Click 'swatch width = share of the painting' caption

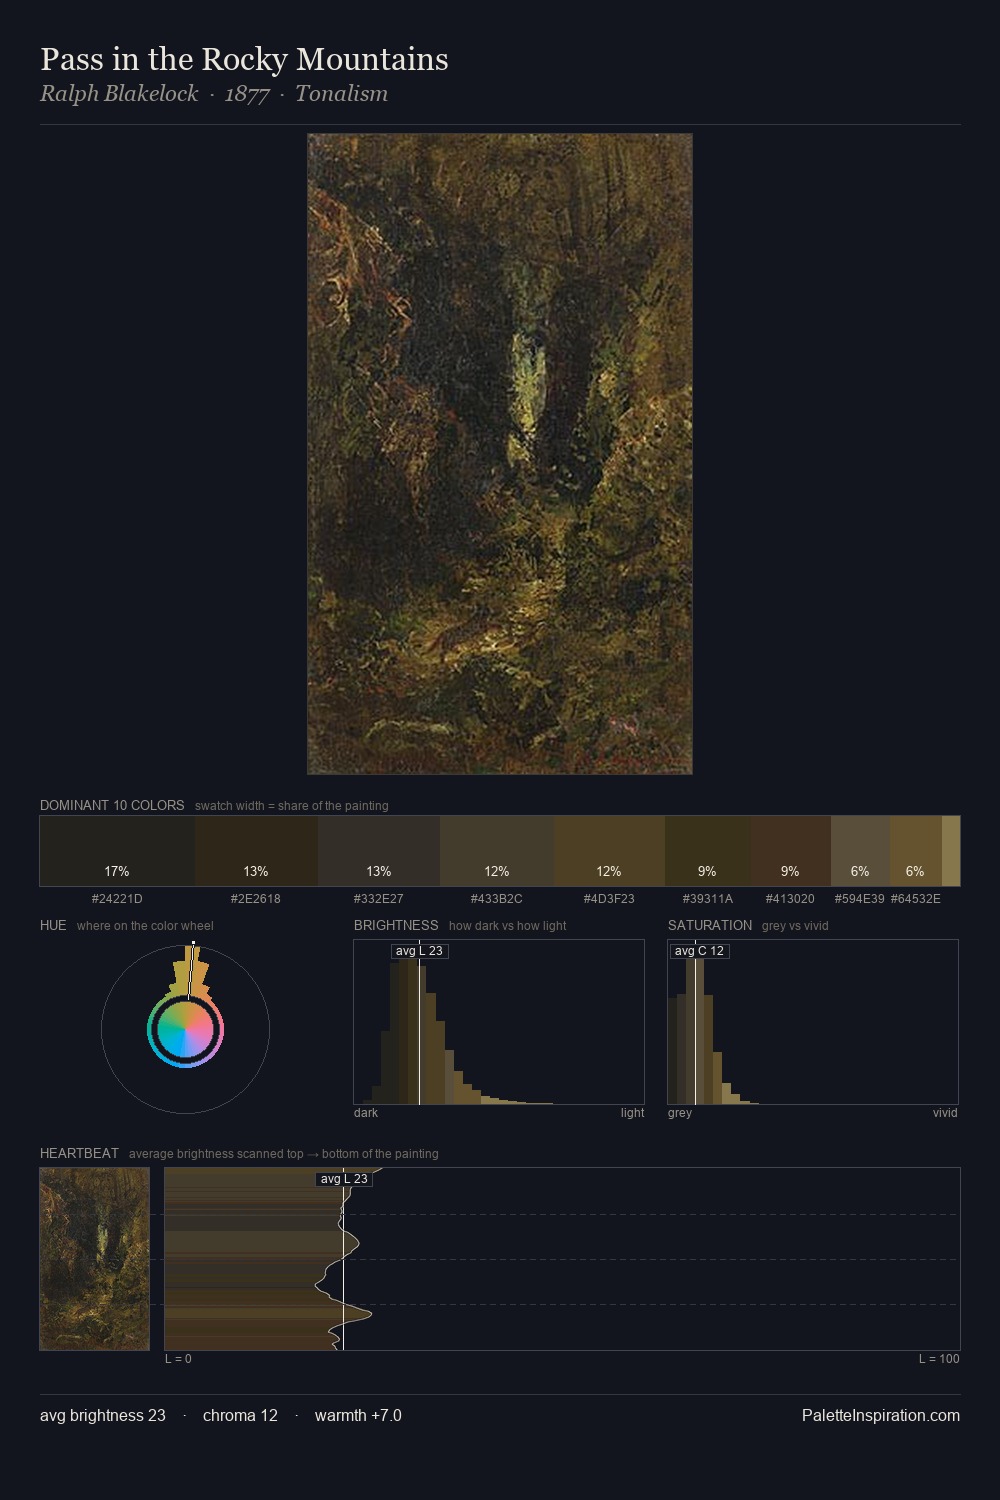point(292,806)
